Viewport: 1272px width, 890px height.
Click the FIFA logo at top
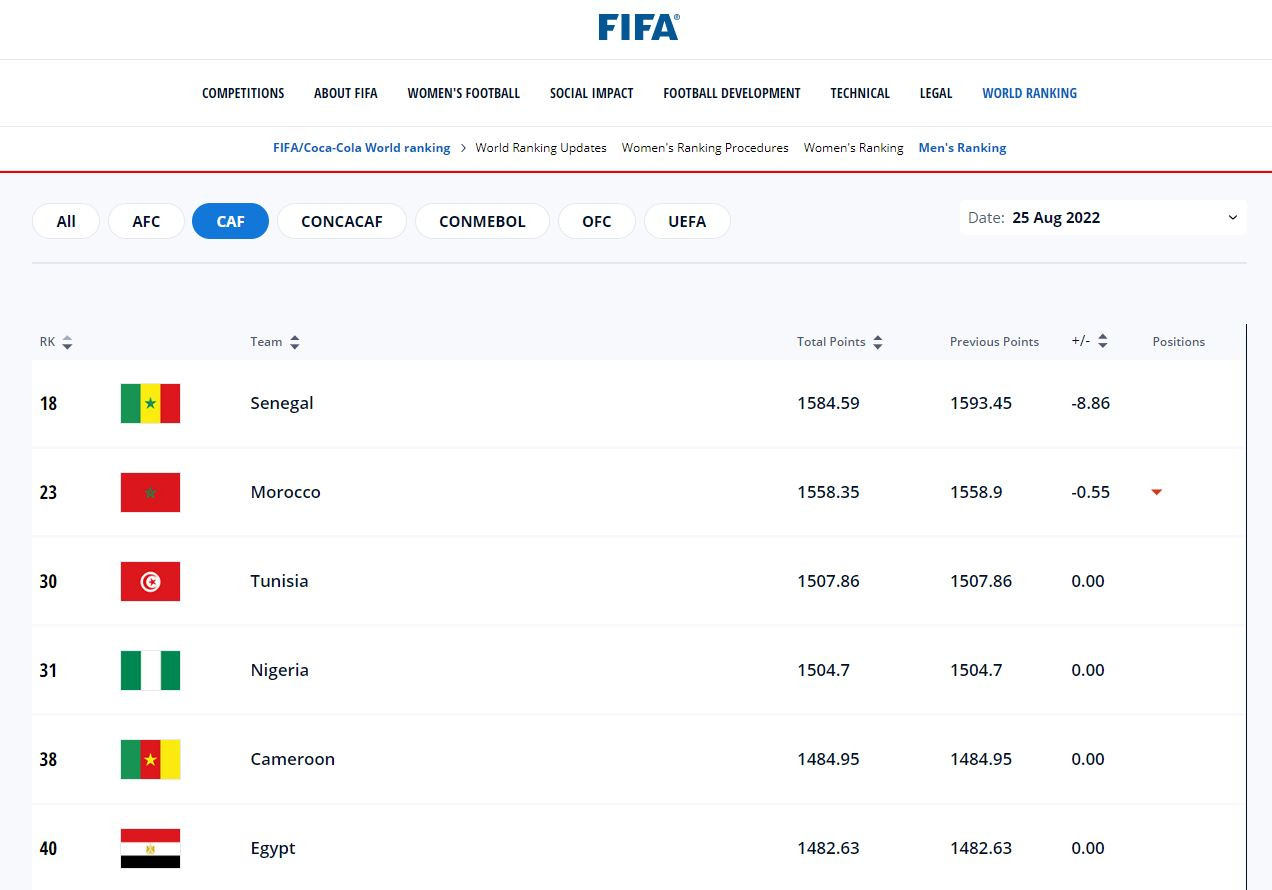pos(638,27)
